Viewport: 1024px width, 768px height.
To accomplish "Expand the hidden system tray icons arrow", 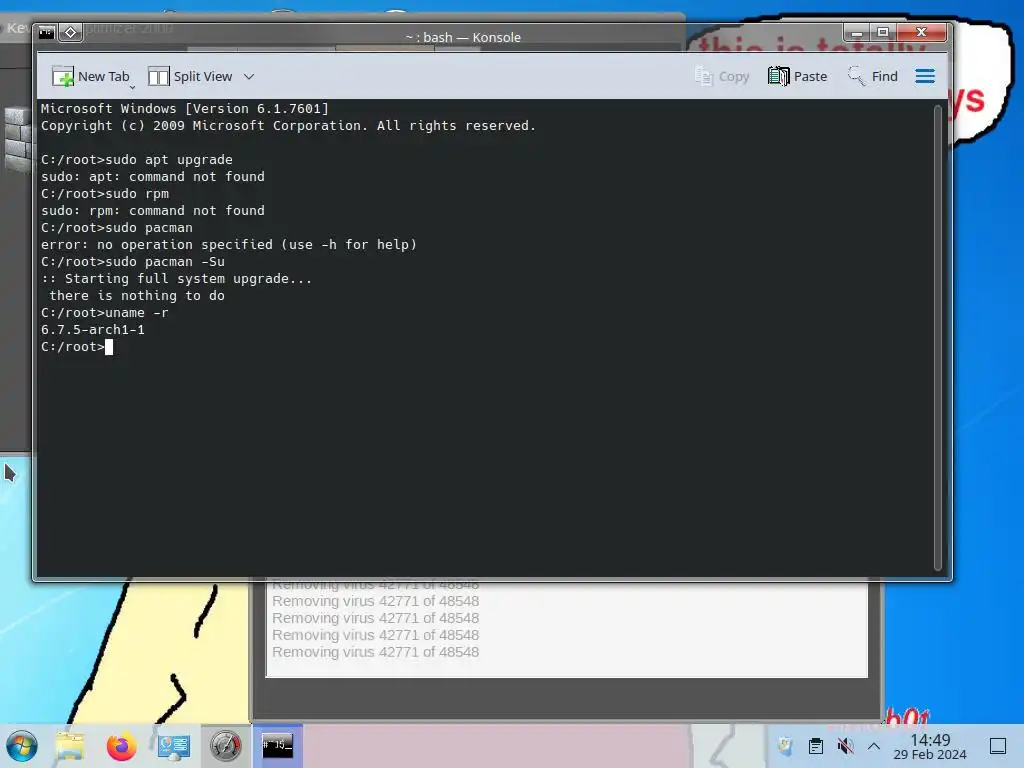I will tap(874, 746).
